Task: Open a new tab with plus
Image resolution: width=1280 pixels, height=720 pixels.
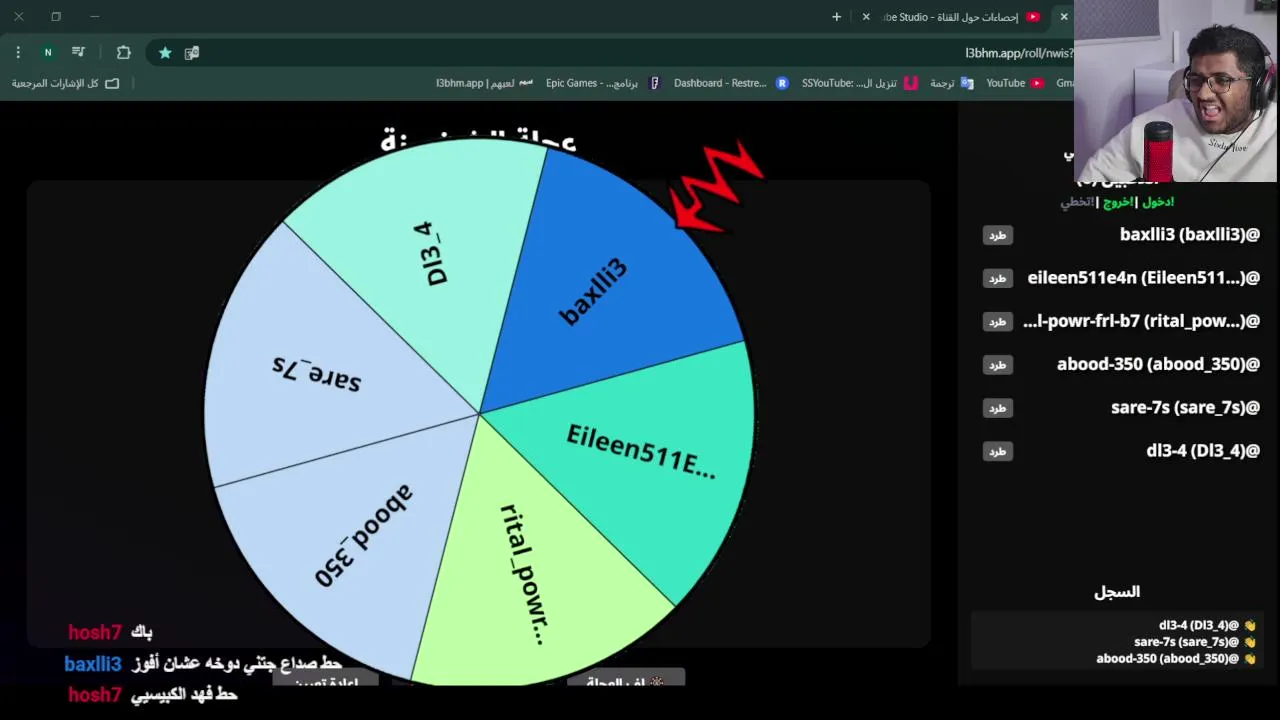Action: click(836, 17)
